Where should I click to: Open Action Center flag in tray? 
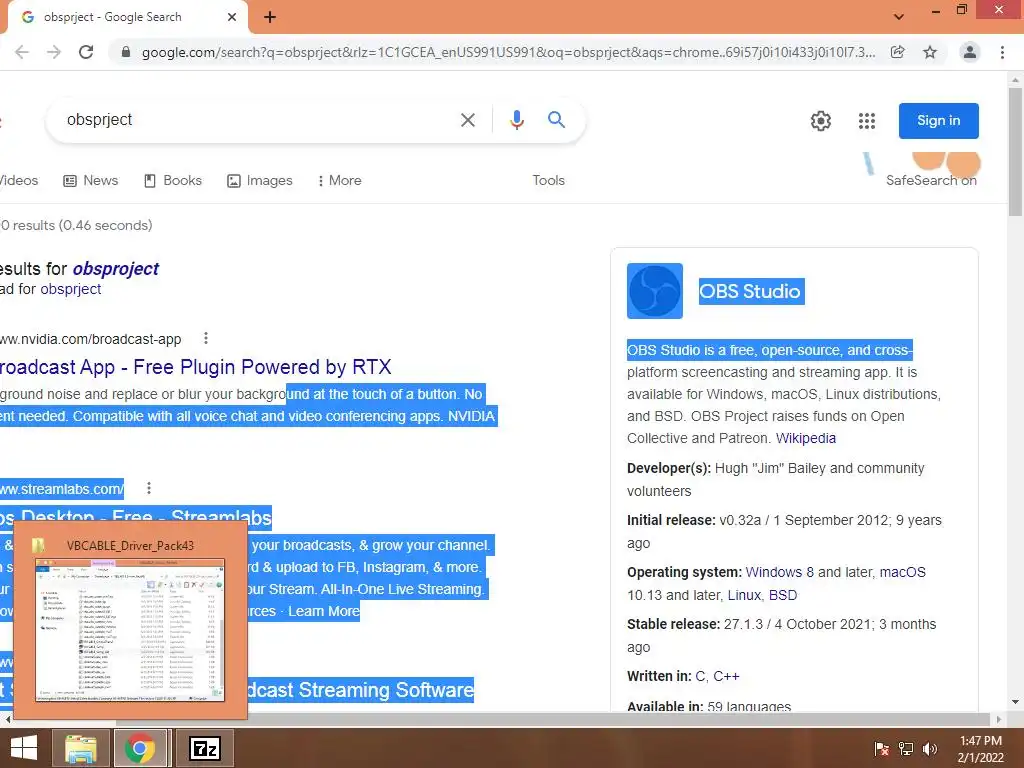882,748
